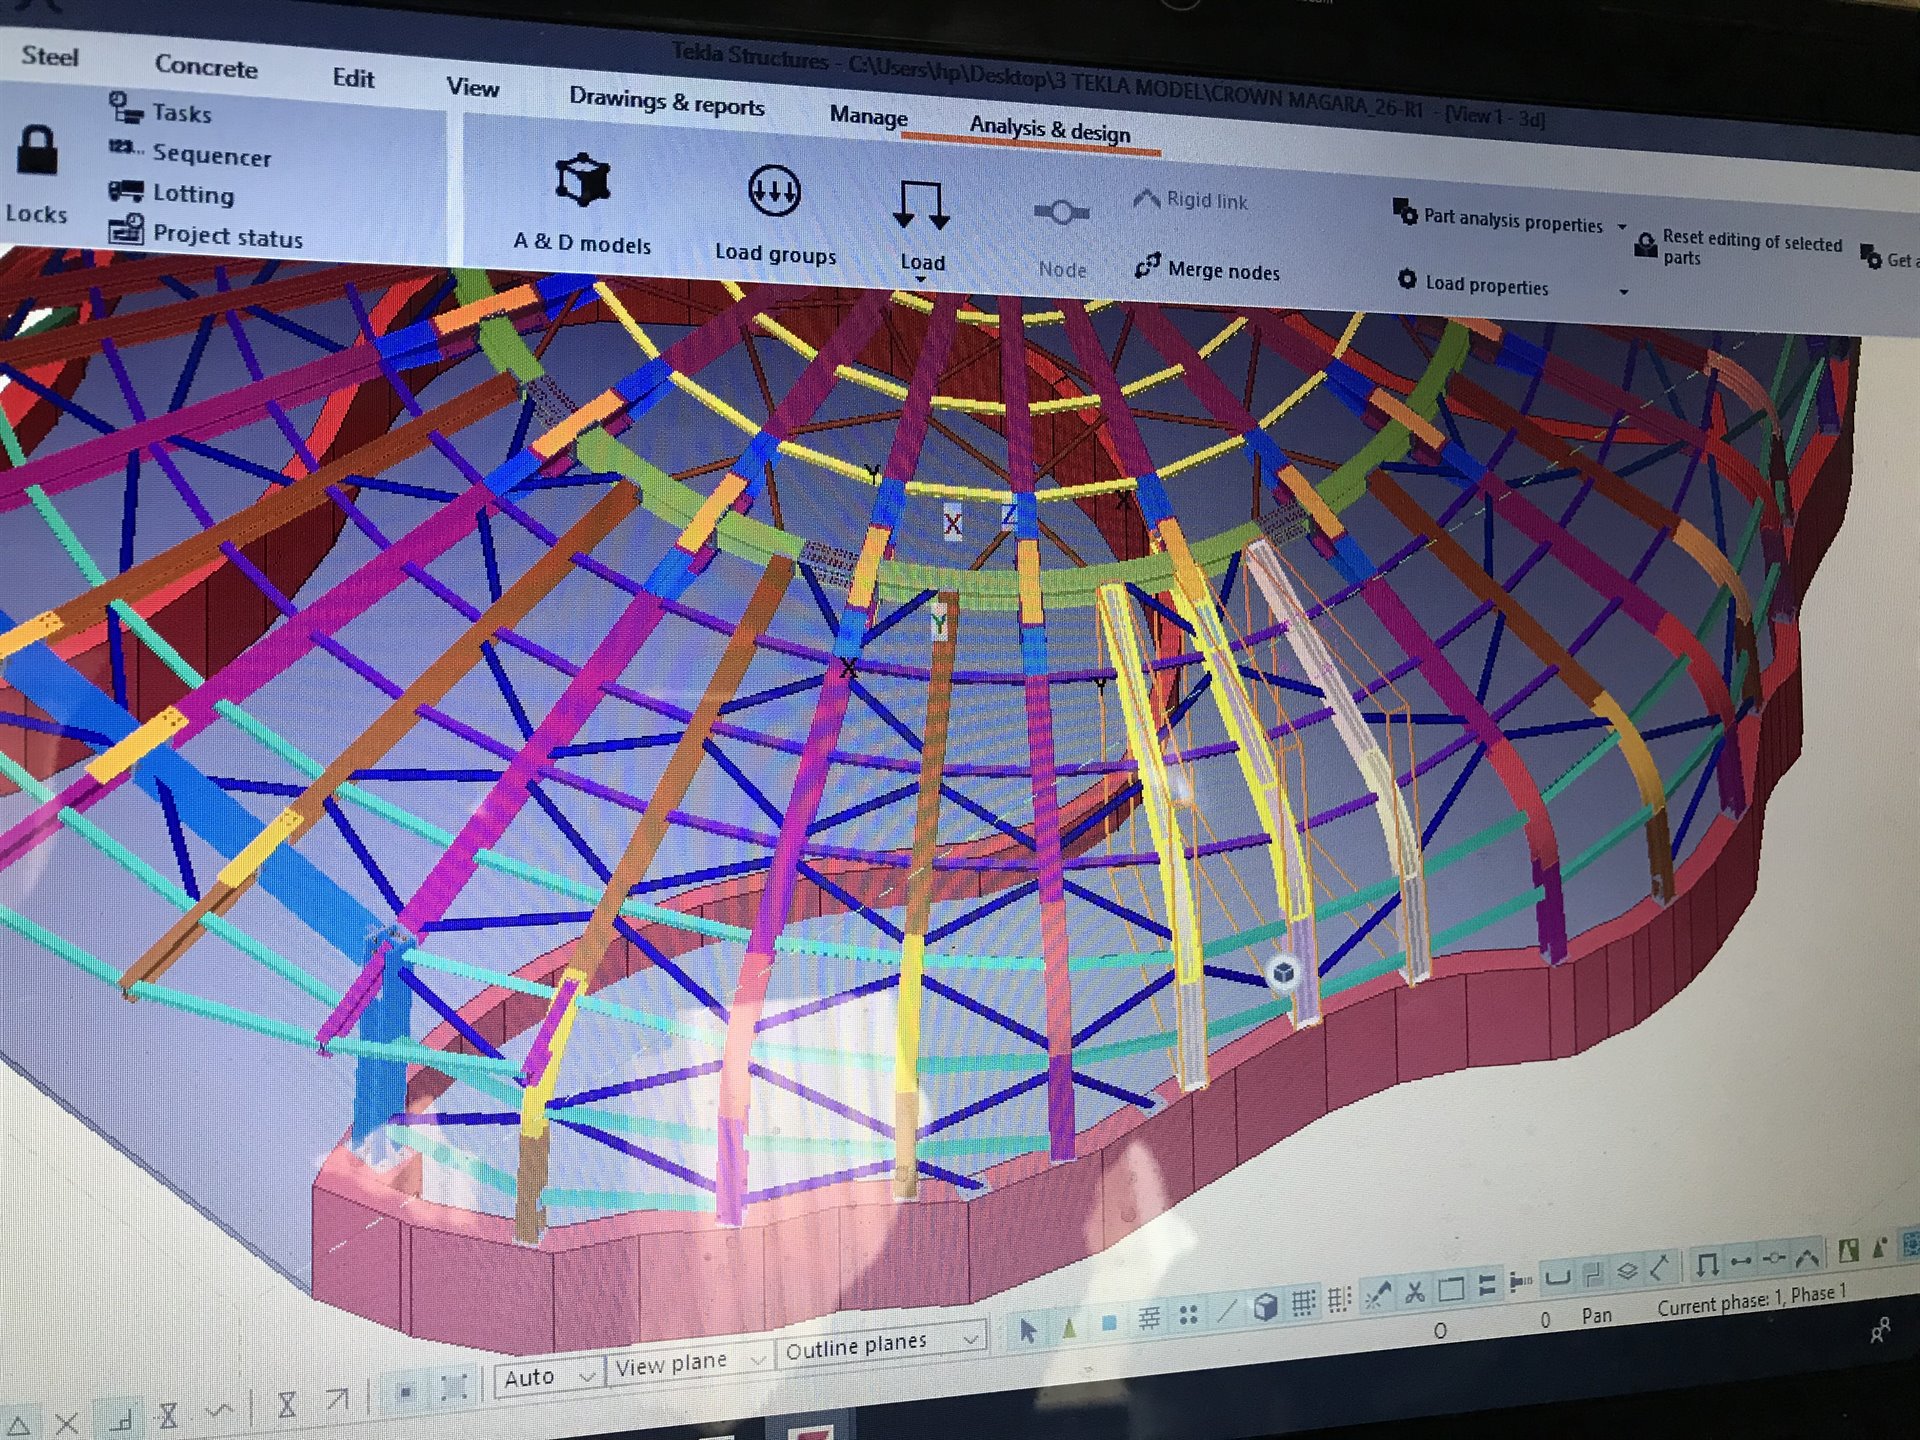Click the select welds icon

[1377, 1295]
